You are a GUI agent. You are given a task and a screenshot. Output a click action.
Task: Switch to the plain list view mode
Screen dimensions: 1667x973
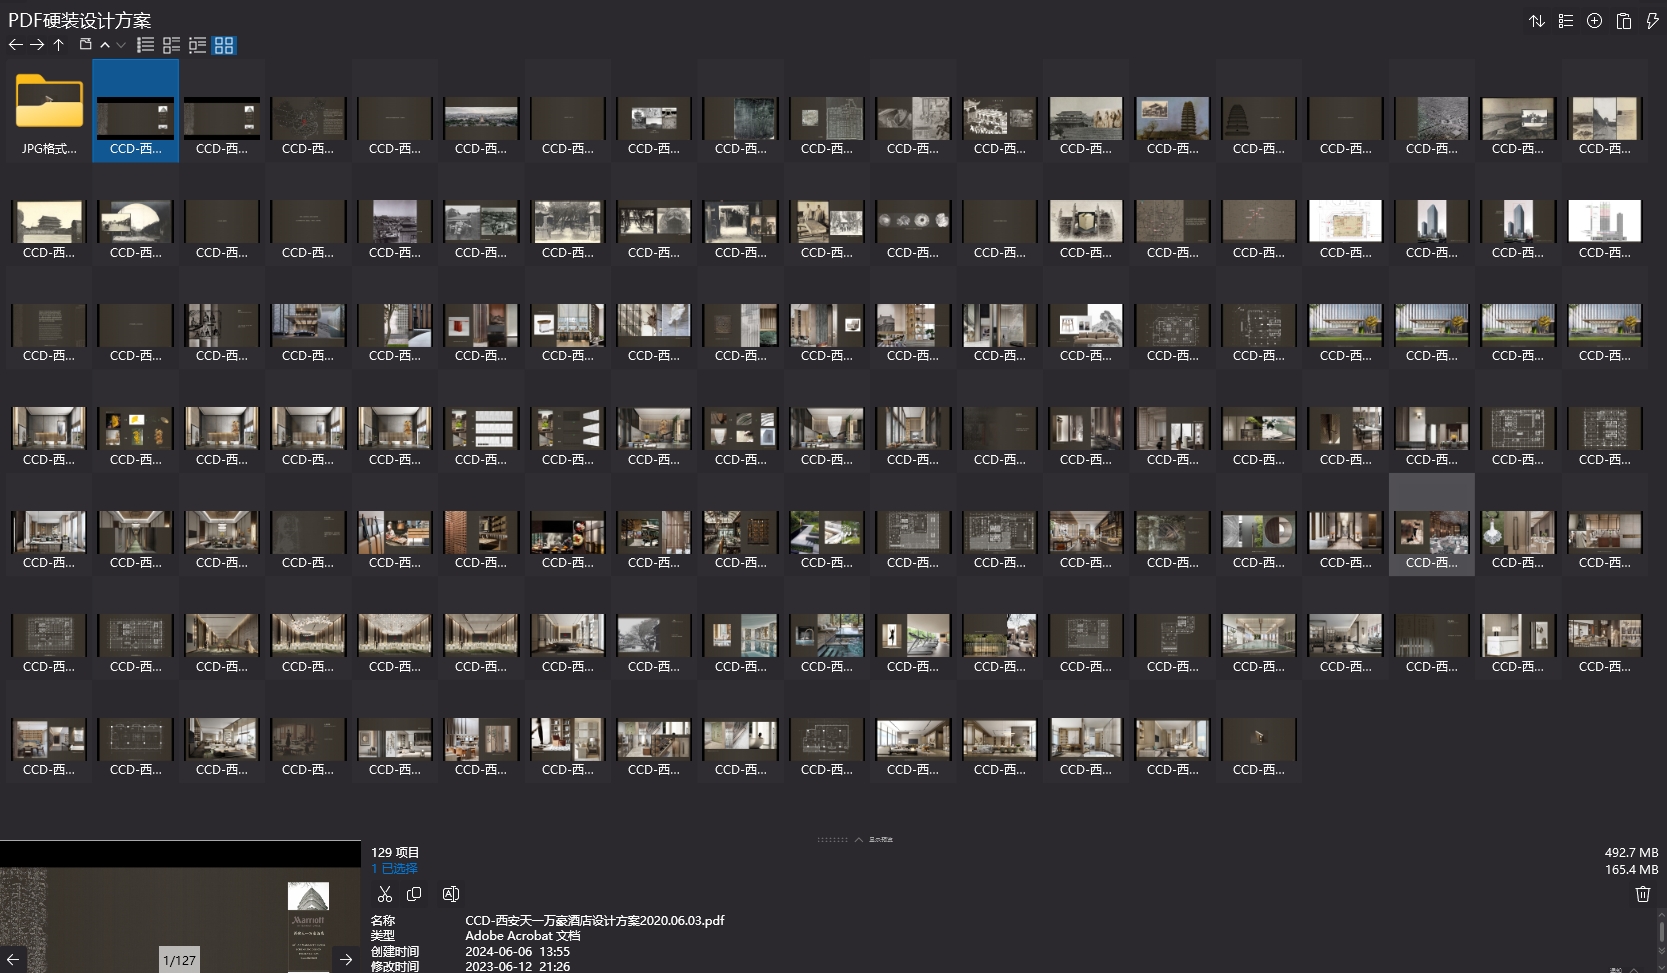coord(146,45)
